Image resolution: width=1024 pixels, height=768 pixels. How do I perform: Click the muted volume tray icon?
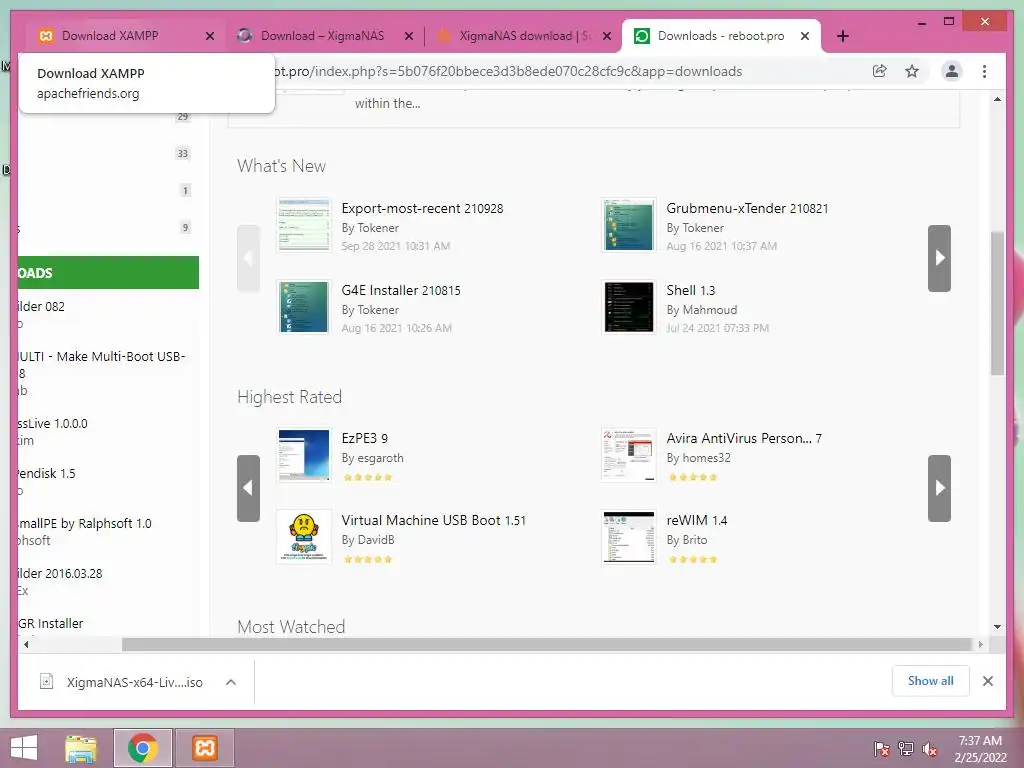point(930,748)
